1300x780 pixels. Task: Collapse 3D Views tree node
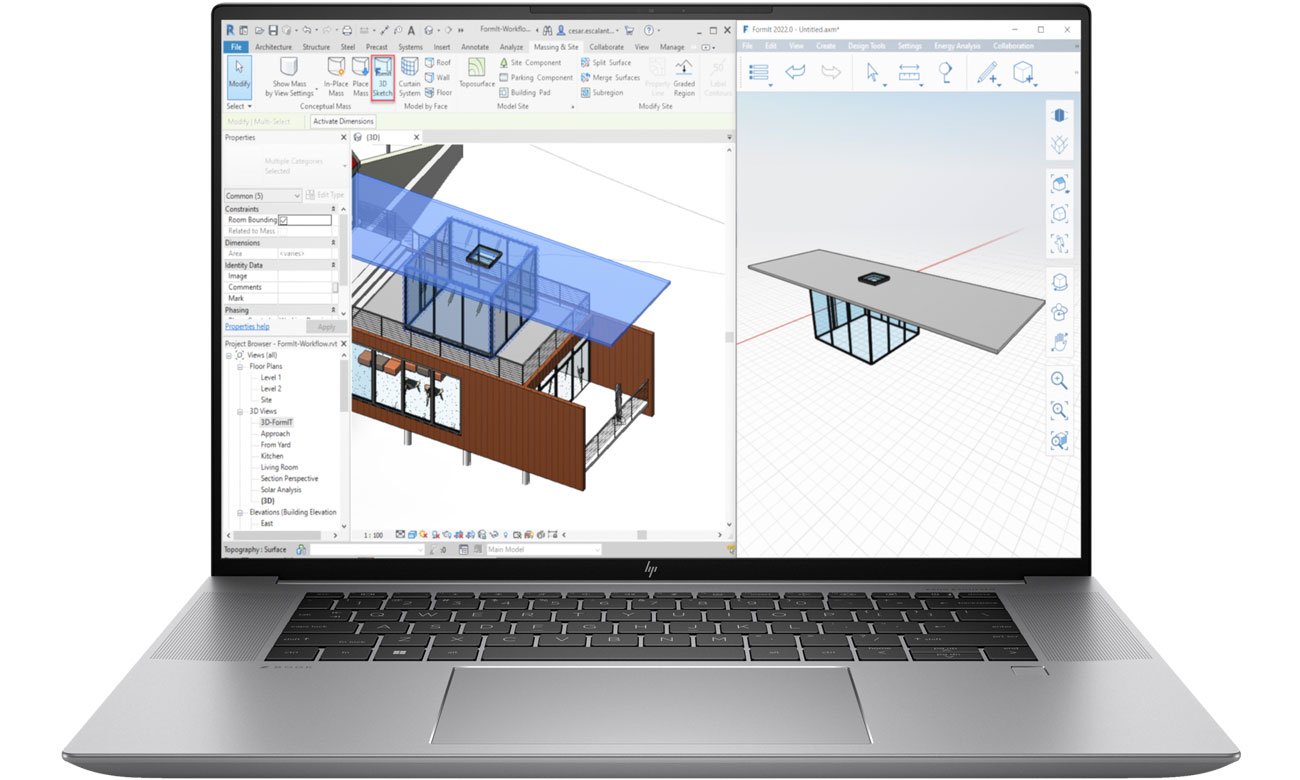(240, 412)
